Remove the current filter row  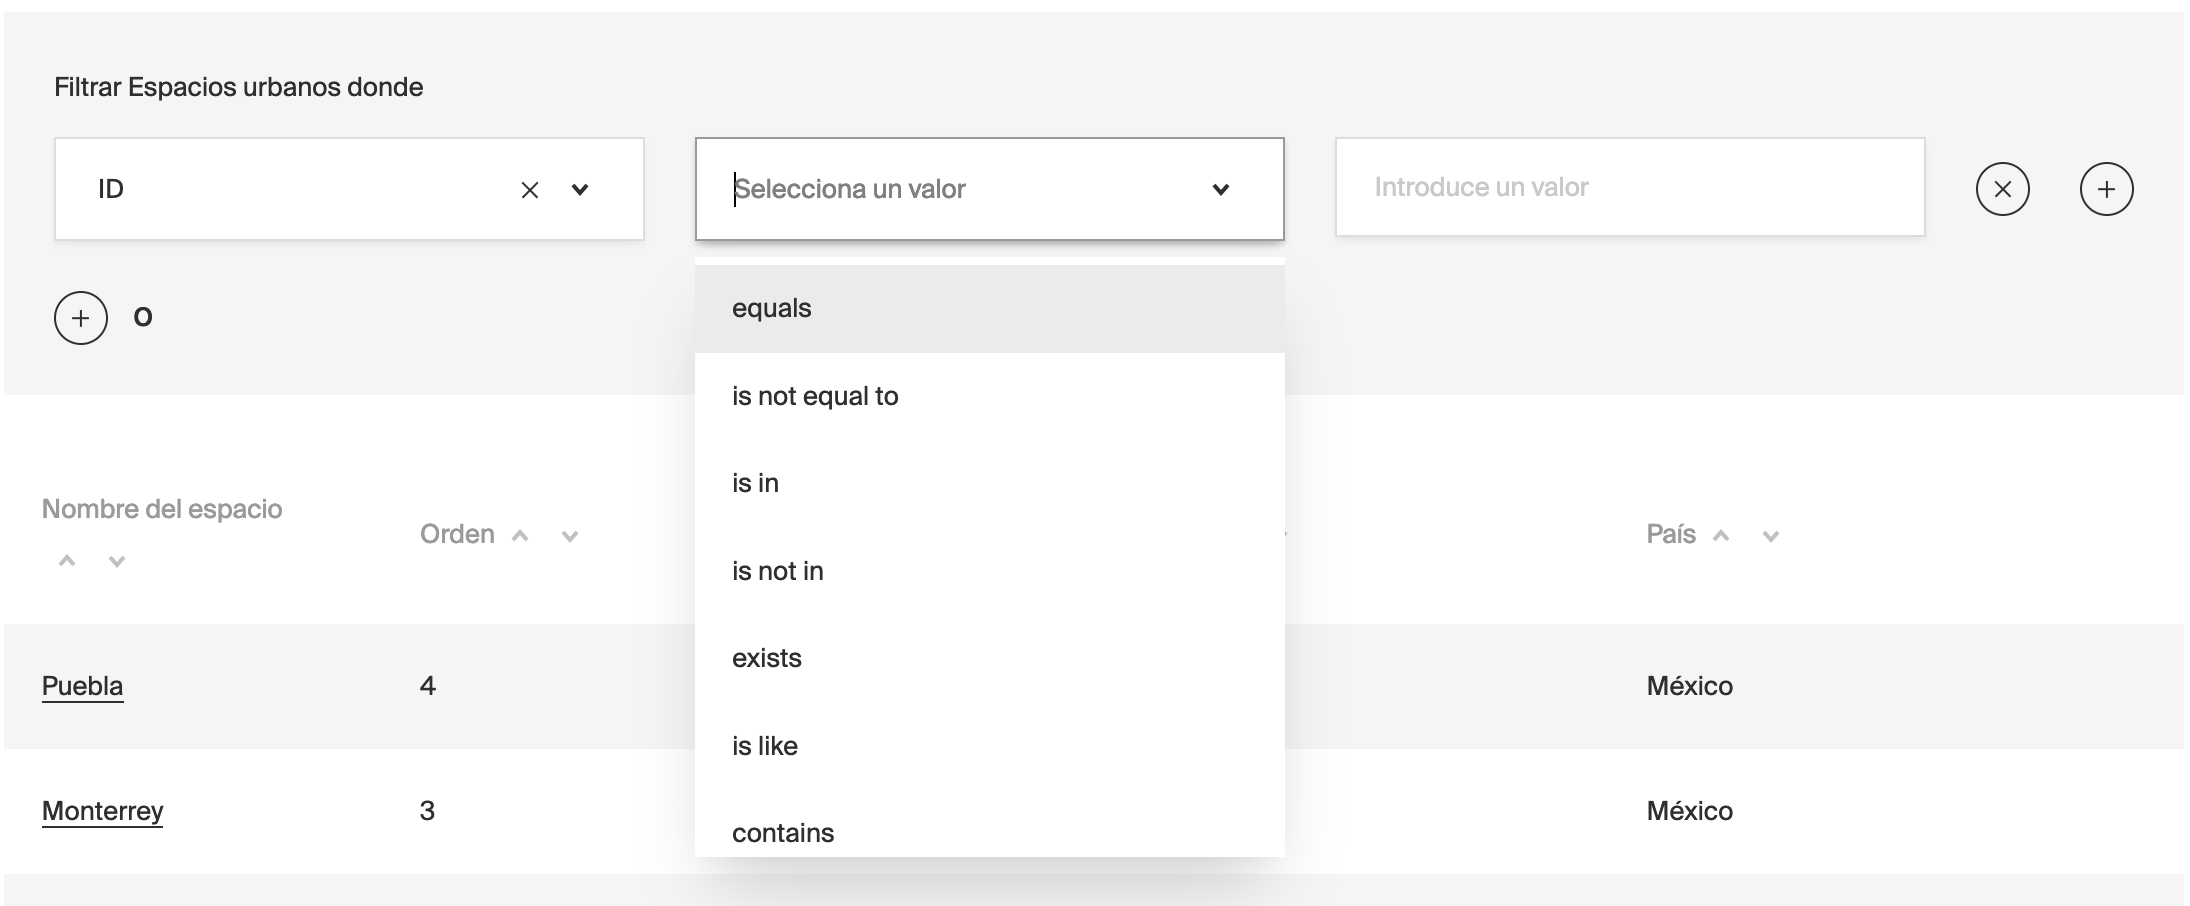2003,188
